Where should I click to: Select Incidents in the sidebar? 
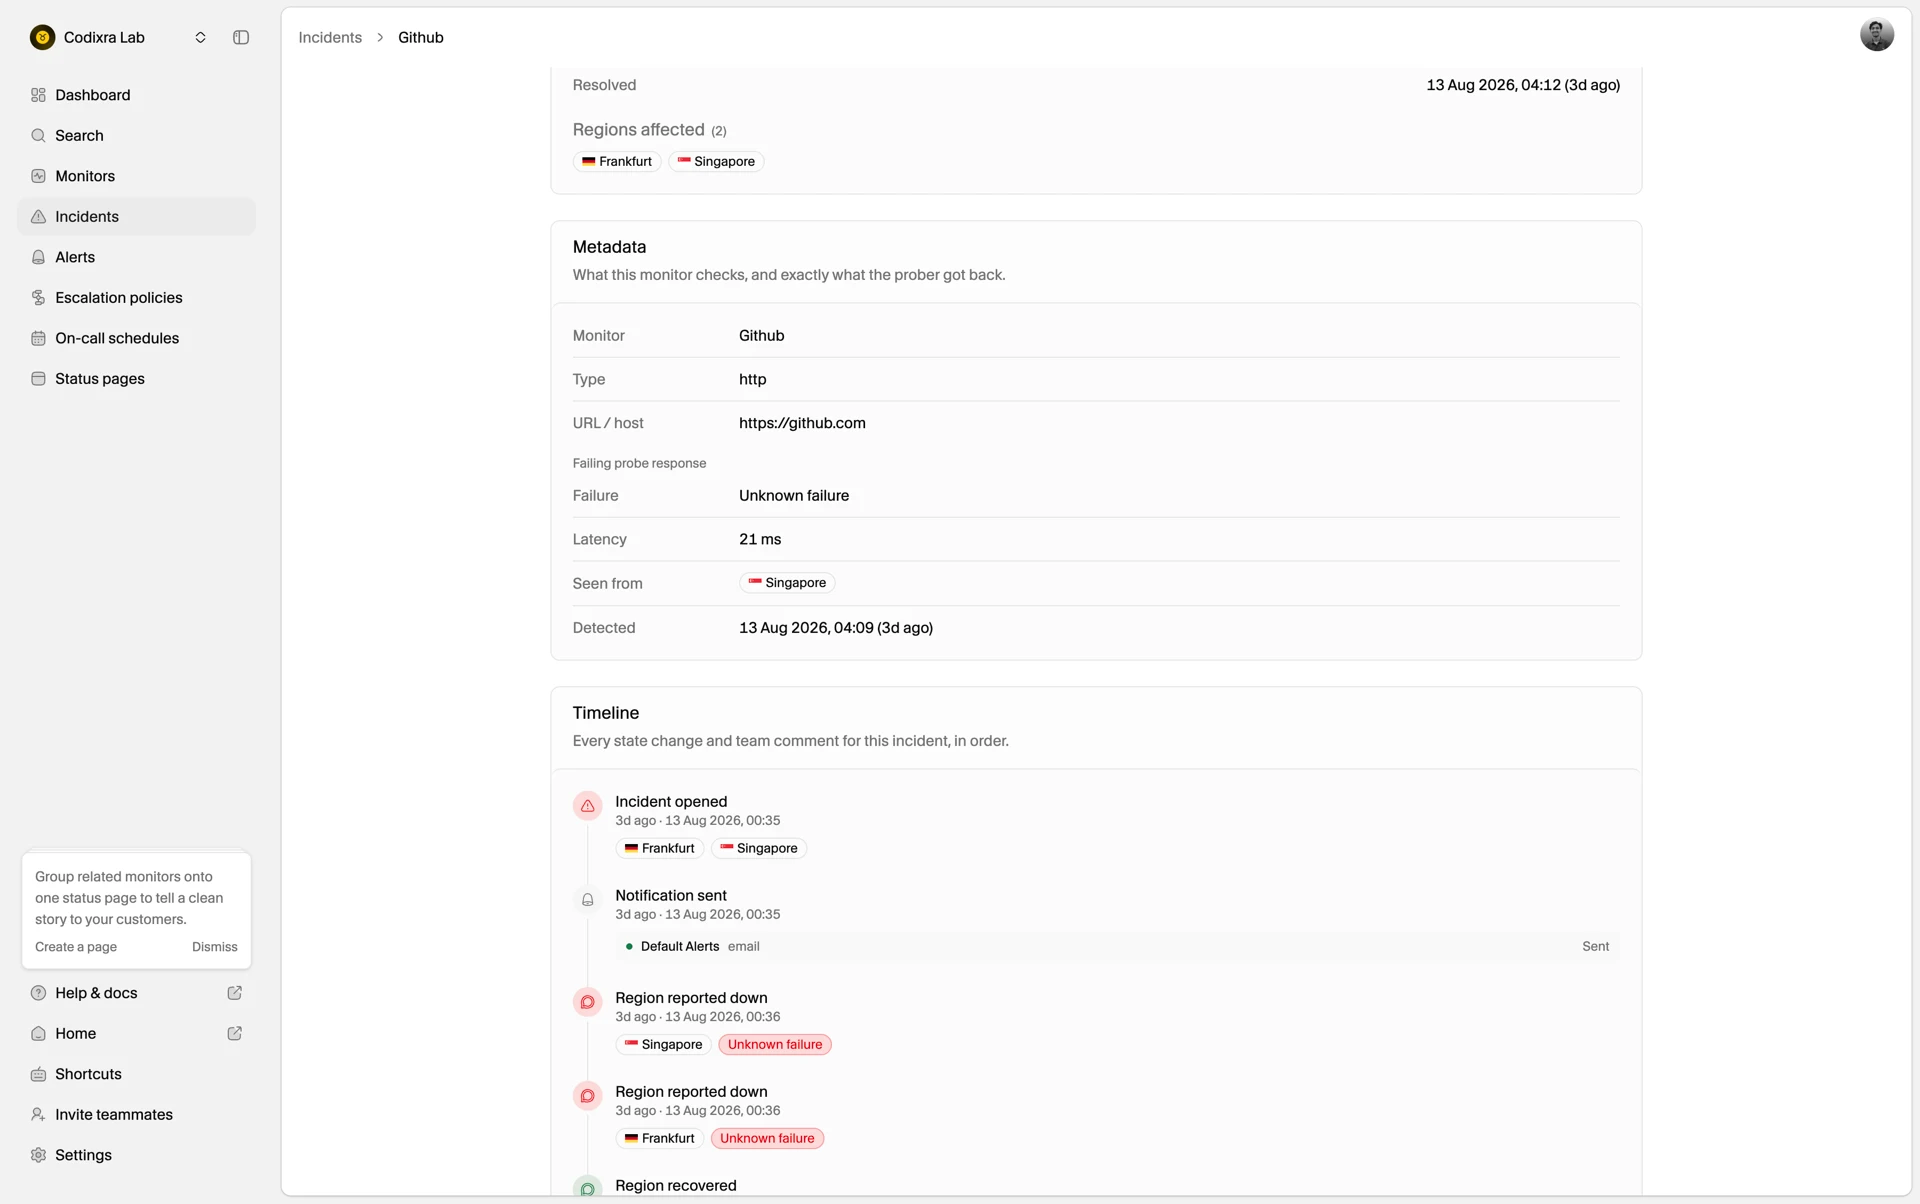137,217
